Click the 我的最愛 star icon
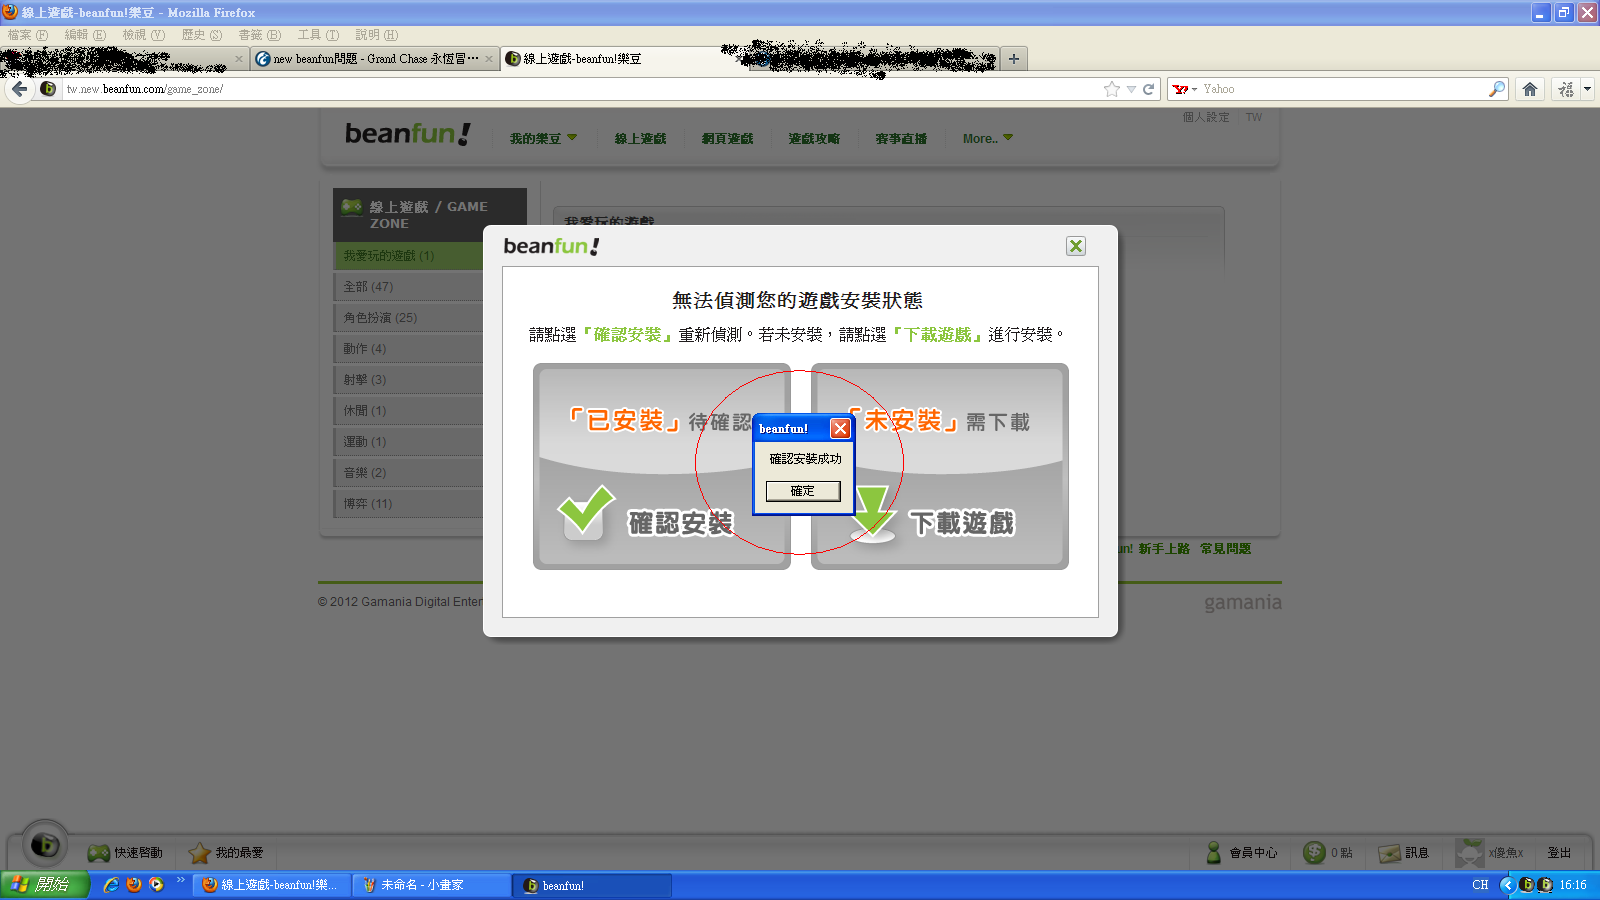 click(199, 853)
